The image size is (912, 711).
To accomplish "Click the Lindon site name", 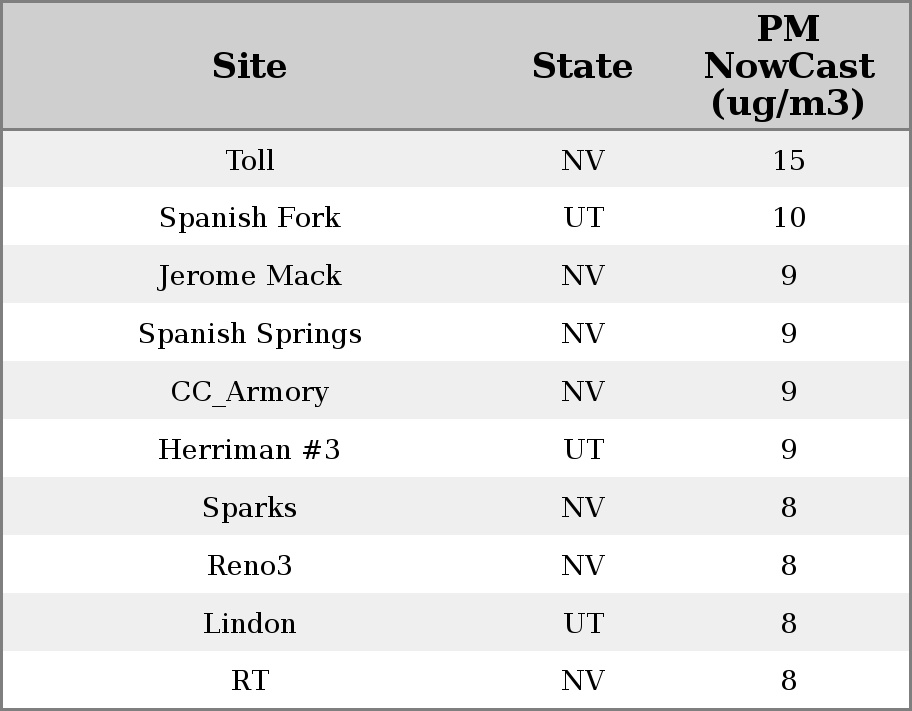I will pos(250,624).
